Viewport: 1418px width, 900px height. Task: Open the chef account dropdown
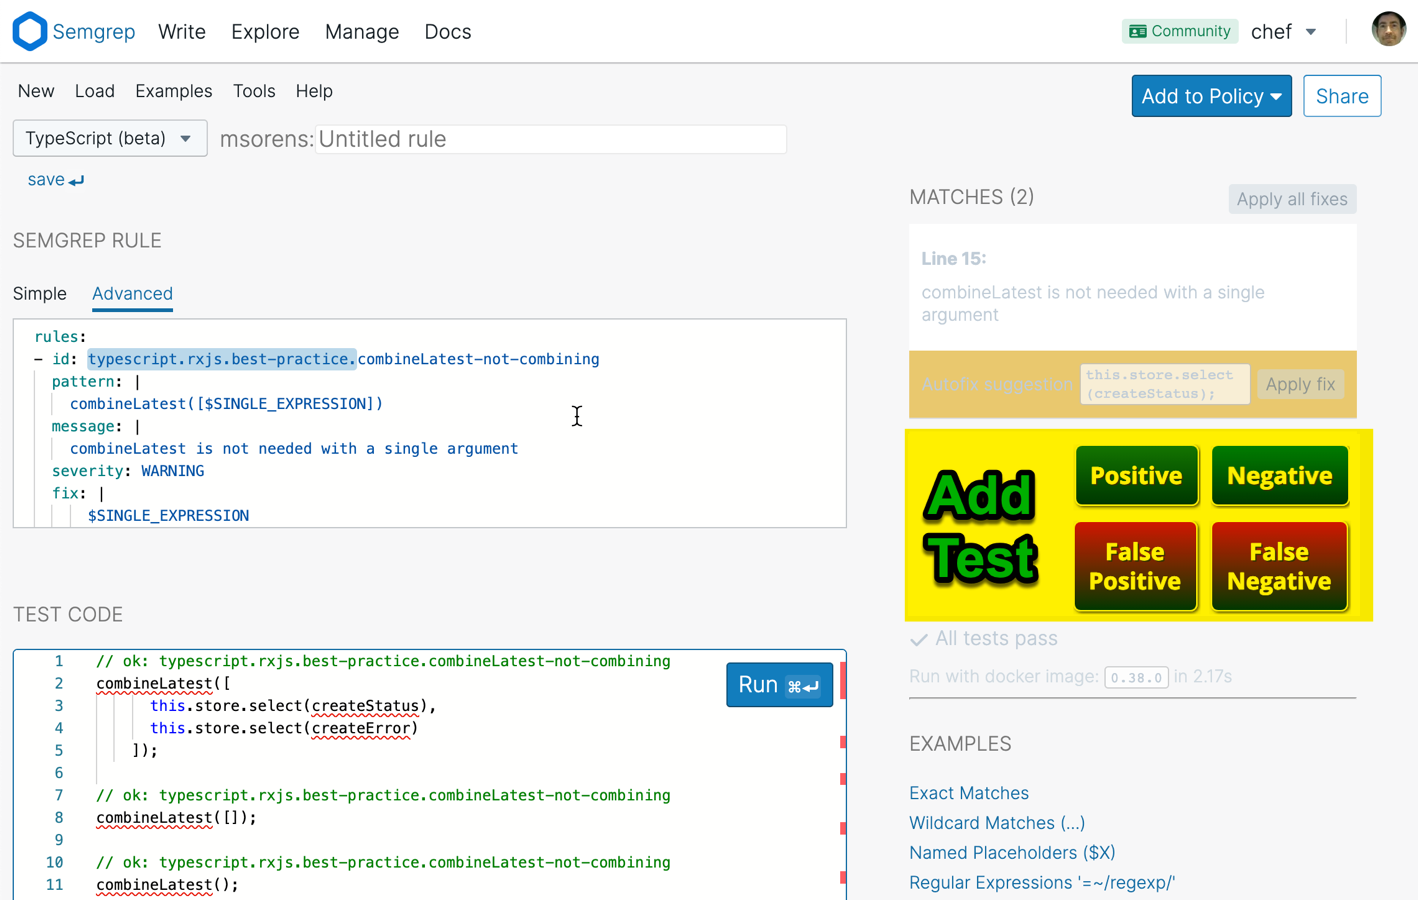(x=1283, y=31)
